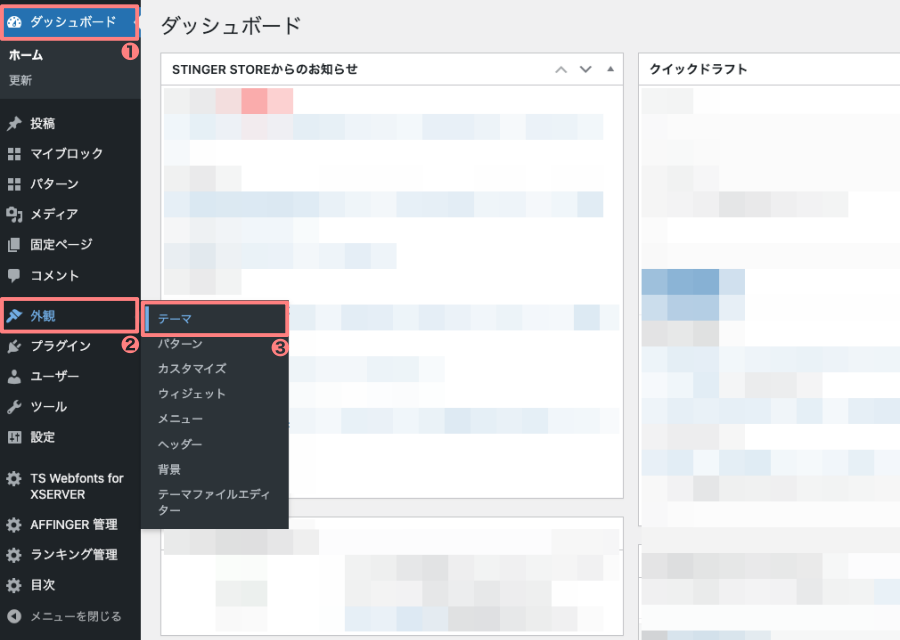The image size is (900, 640).
Task: Click the gear icon beside ランキング管理
Action: [14, 555]
